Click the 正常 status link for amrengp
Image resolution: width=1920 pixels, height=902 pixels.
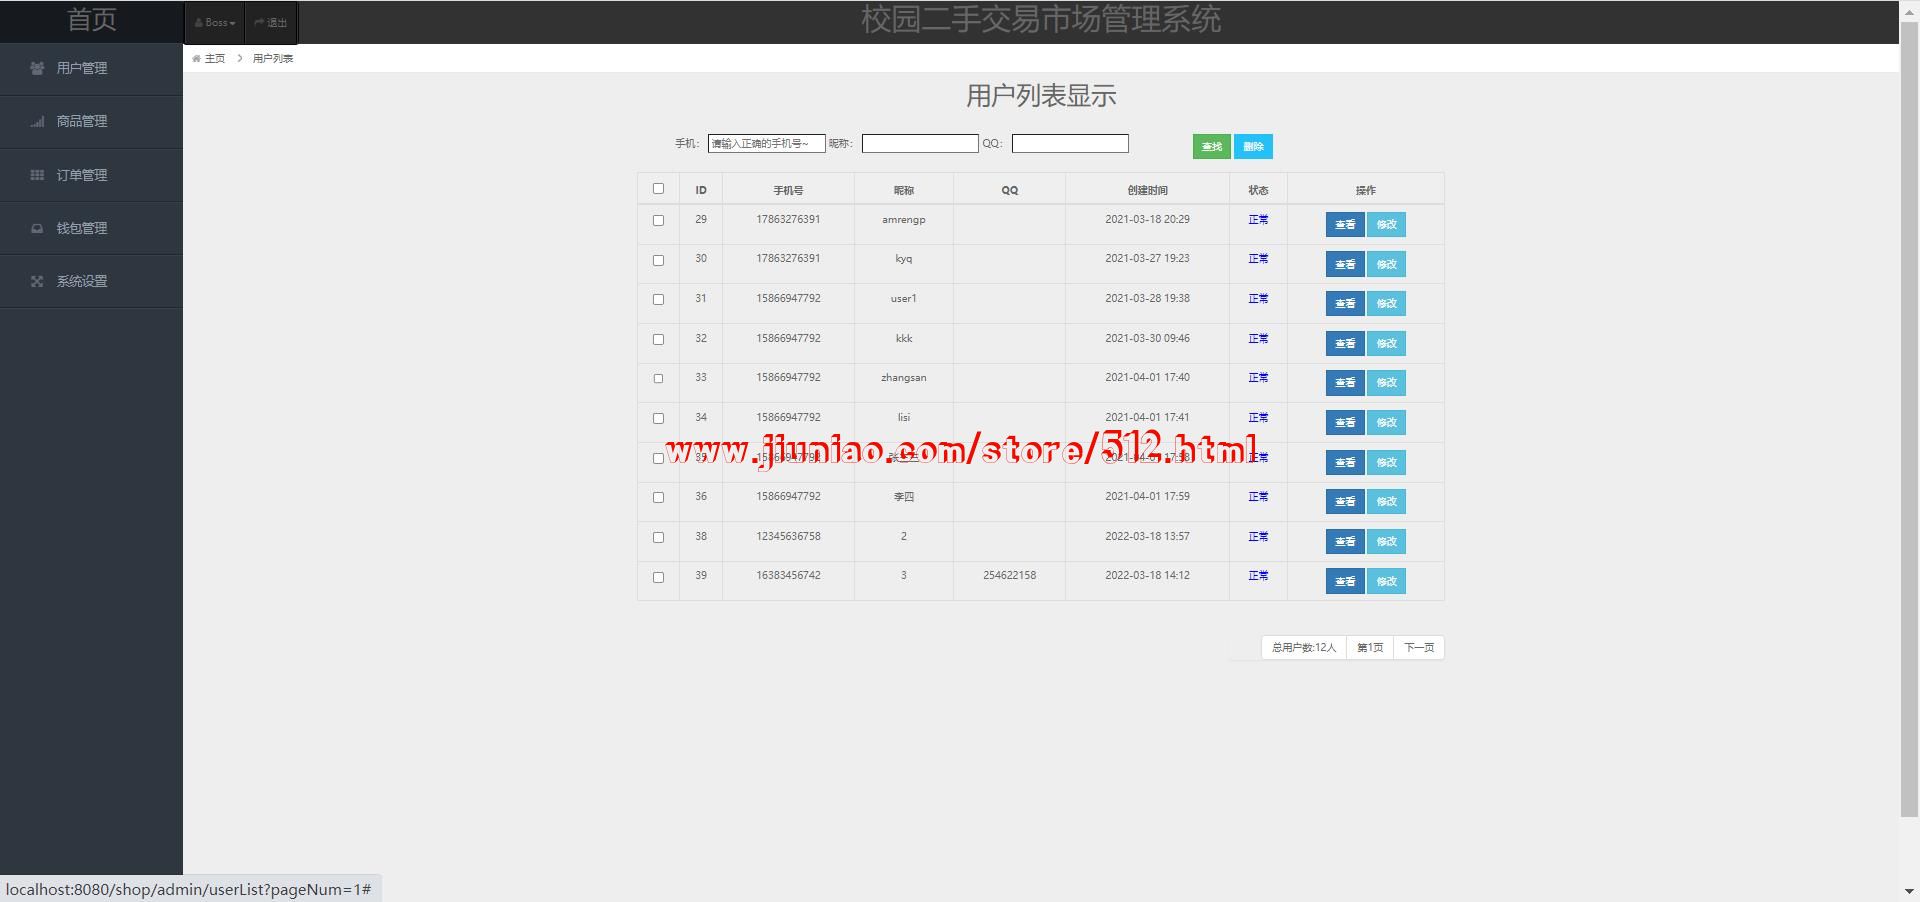click(1258, 219)
